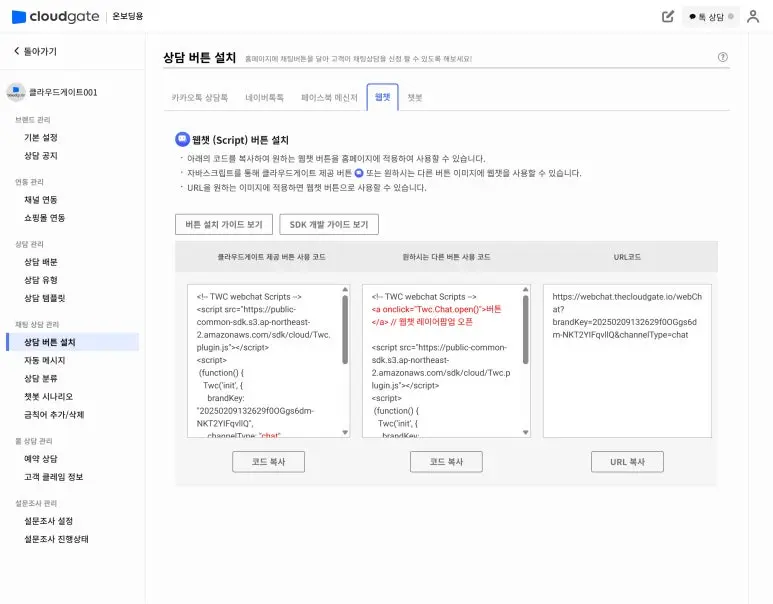Image resolution: width=773 pixels, height=604 pixels.
Task: Open 챗봇 시나리오 in the sidebar
Action: coord(48,396)
